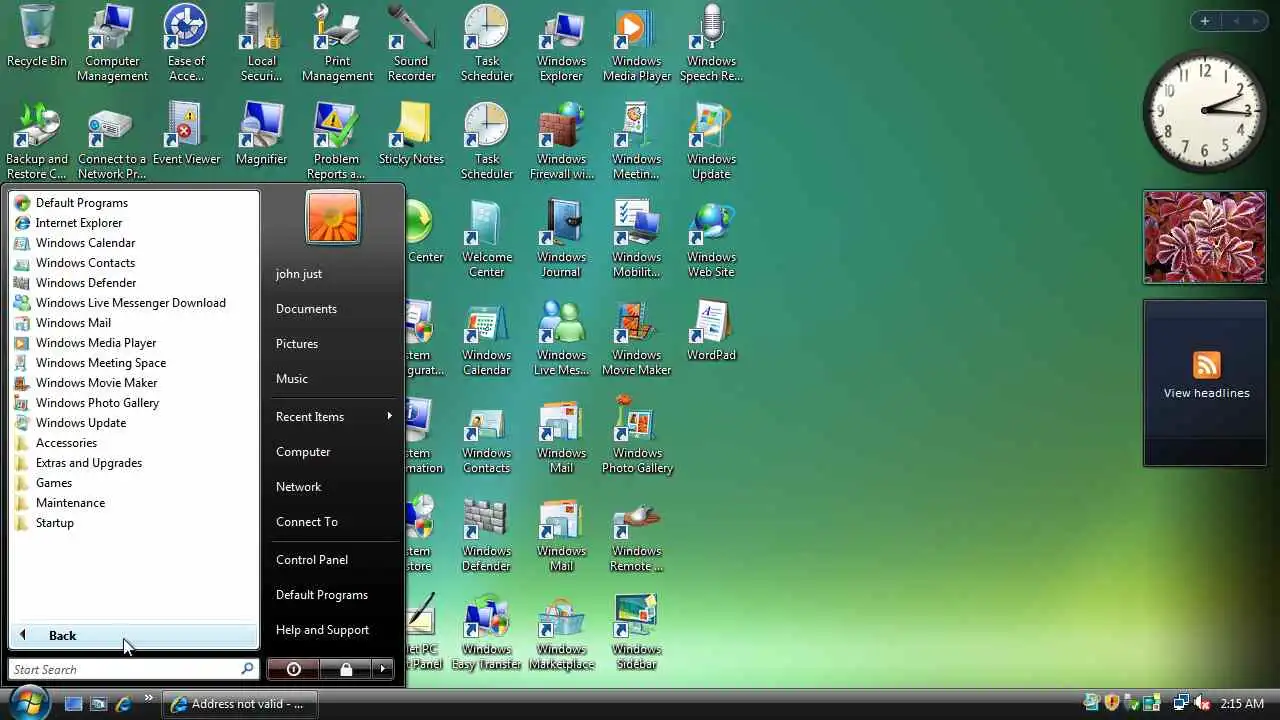Viewport: 1280px width, 720px height.
Task: Open Magnifier desktop shortcut
Action: [262, 134]
